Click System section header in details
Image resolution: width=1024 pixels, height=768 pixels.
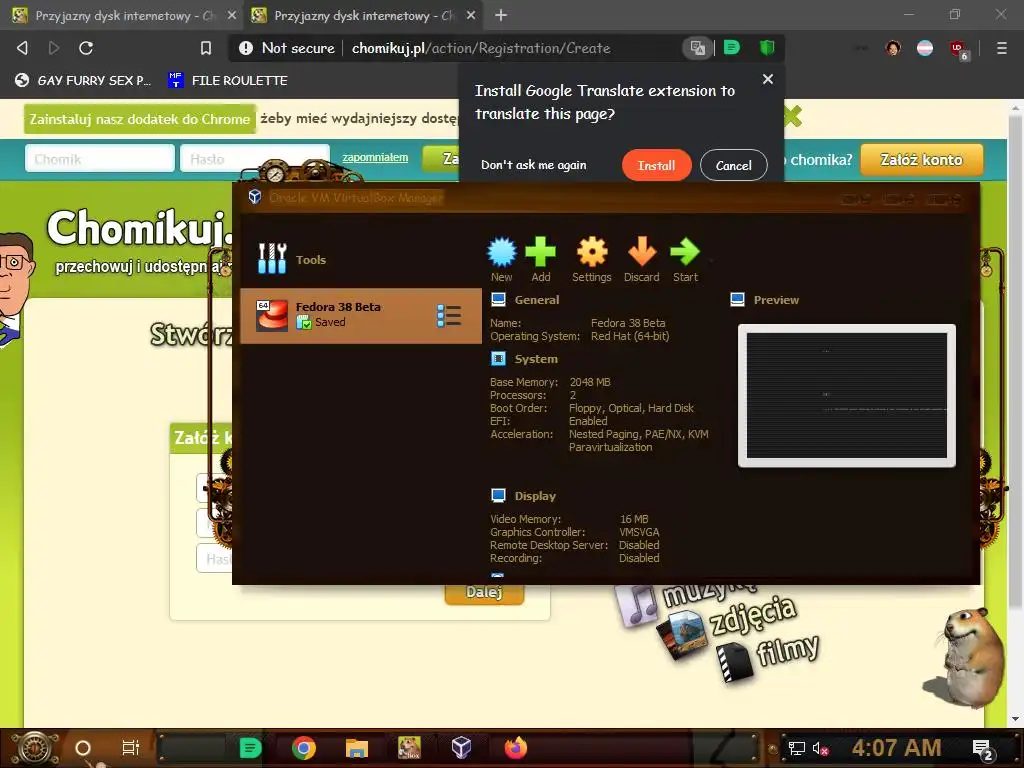(536, 359)
